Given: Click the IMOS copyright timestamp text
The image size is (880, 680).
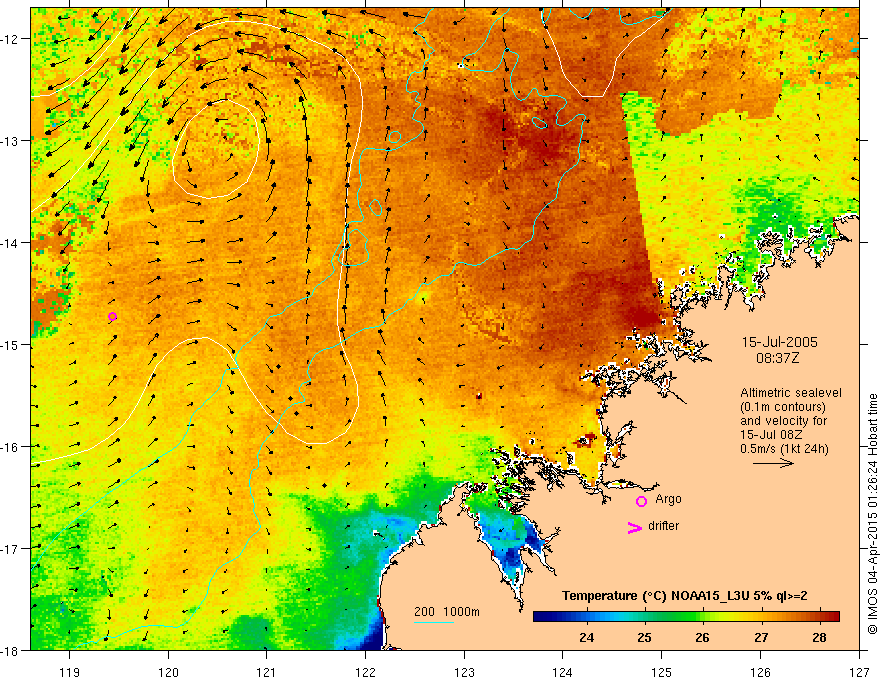Looking at the screenshot, I should [x=872, y=513].
